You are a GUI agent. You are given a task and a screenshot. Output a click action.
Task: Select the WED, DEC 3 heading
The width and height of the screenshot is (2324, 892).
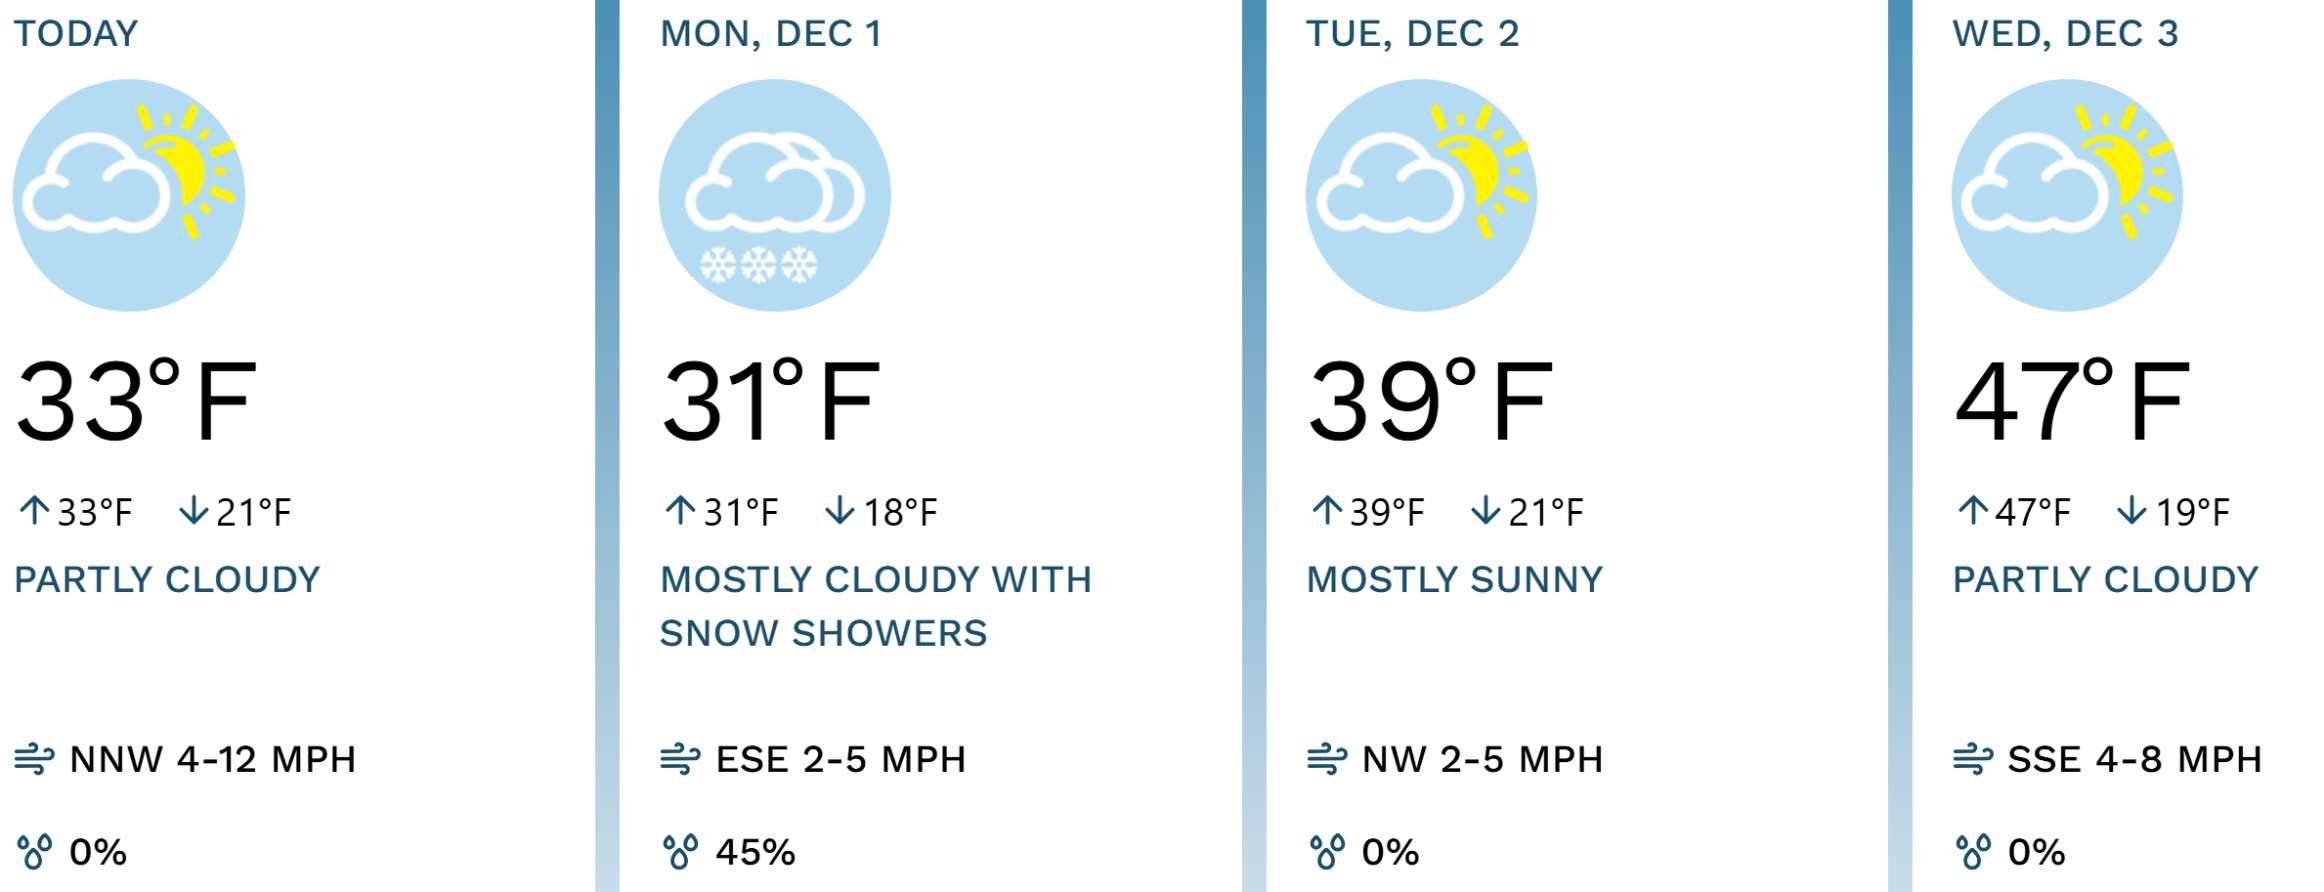point(2065,34)
